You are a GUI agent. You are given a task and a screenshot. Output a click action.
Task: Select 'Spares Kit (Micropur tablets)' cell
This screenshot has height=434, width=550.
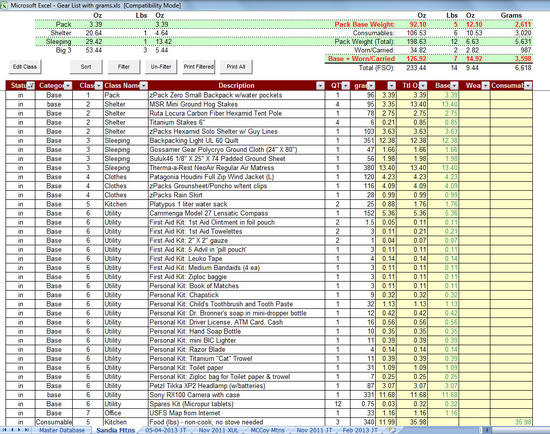[236, 404]
